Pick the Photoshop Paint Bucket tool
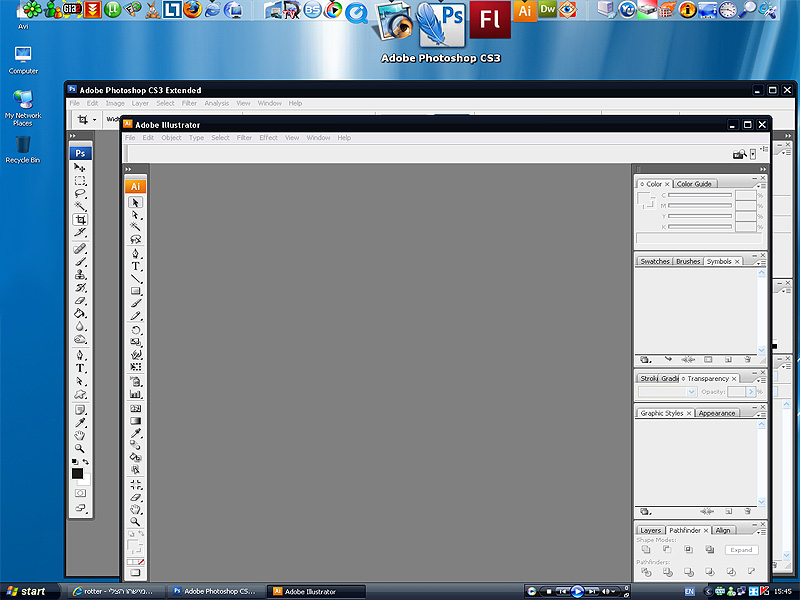Viewport: 800px width, 600px height. point(80,313)
